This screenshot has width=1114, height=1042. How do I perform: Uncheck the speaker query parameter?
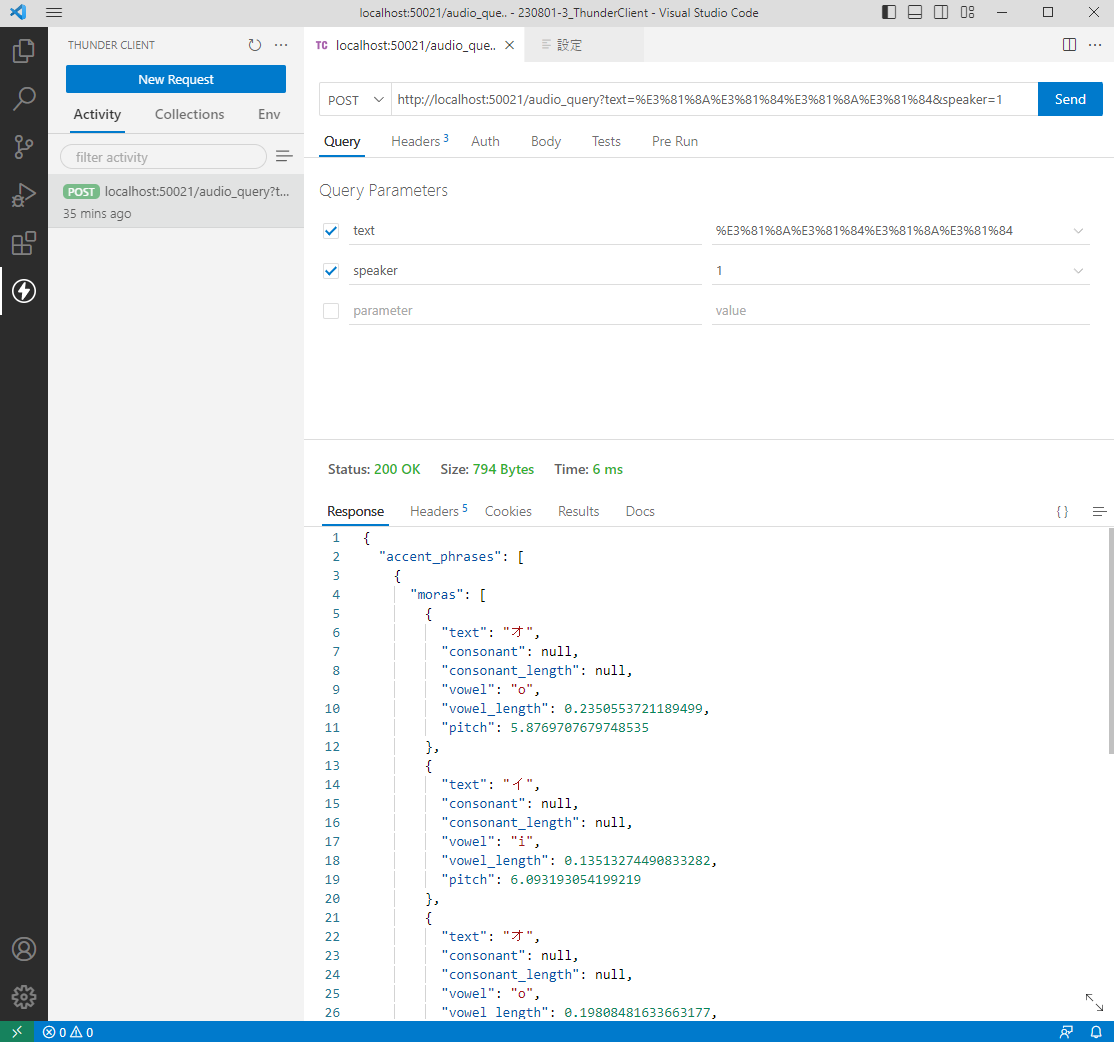coord(331,271)
